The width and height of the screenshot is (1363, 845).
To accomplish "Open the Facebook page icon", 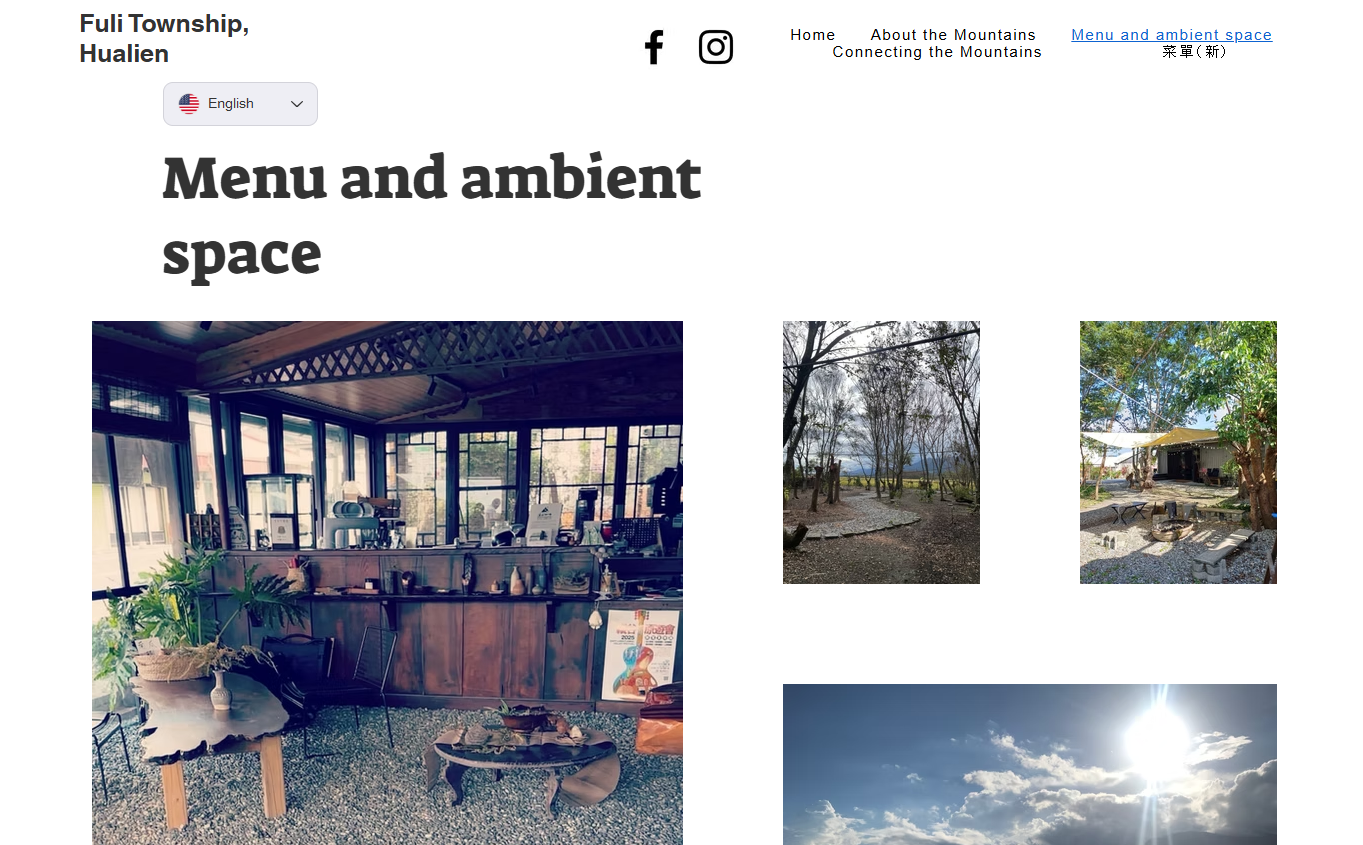I will tap(654, 47).
